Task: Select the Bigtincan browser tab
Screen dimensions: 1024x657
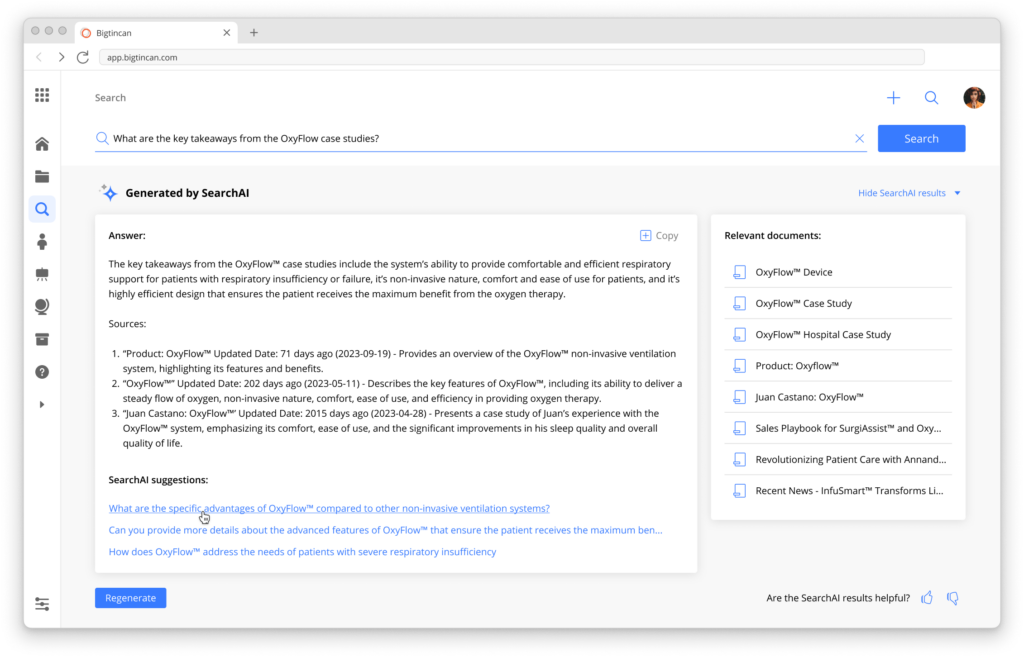Action: (157, 33)
